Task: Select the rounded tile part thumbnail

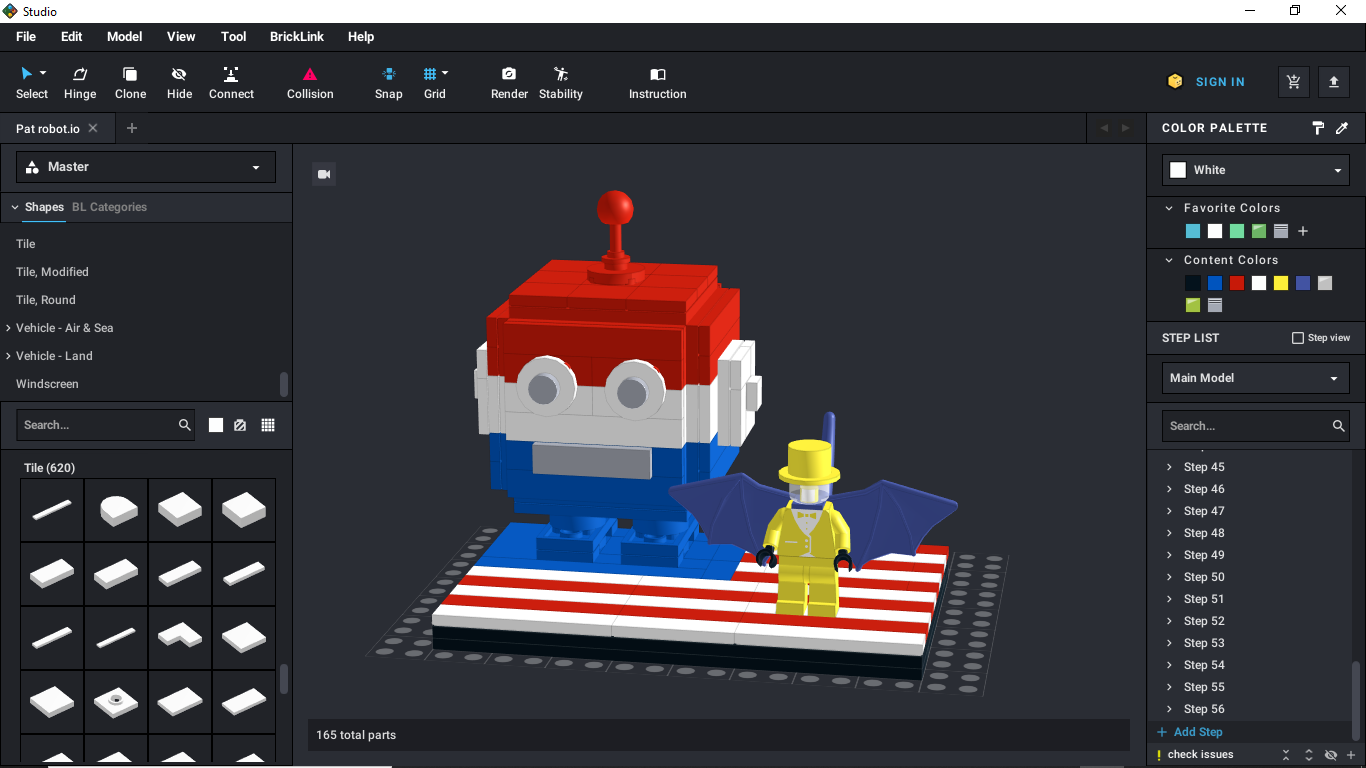Action: (x=116, y=510)
